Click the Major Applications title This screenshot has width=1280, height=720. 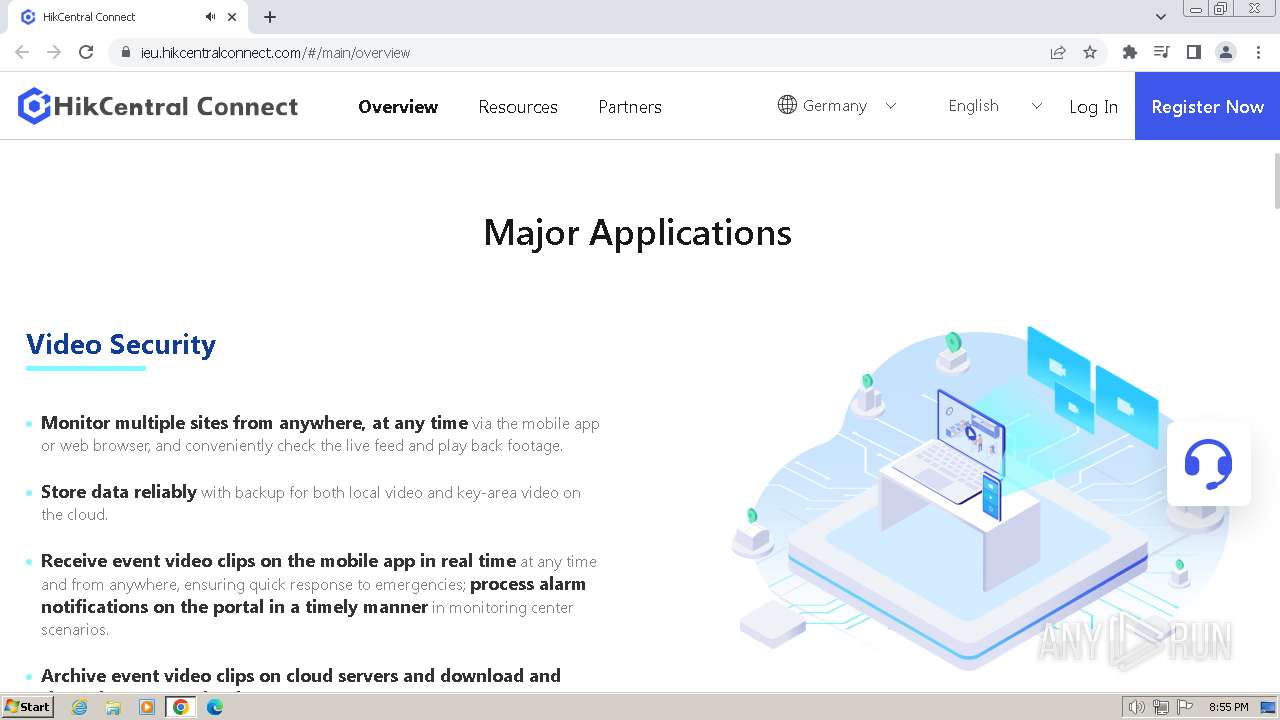pos(638,232)
